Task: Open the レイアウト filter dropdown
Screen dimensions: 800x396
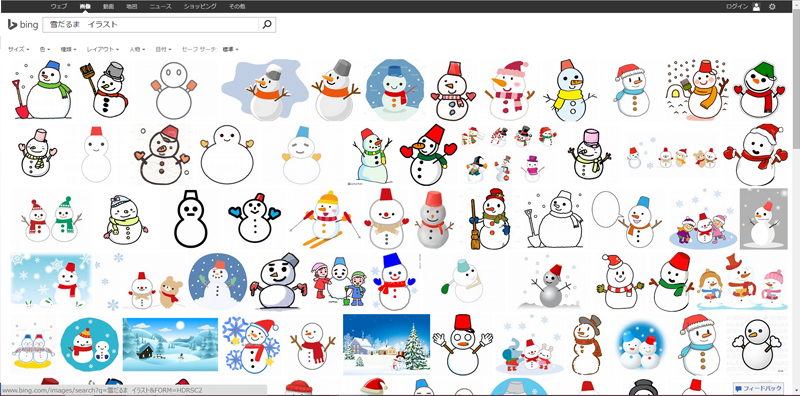Action: (x=103, y=50)
